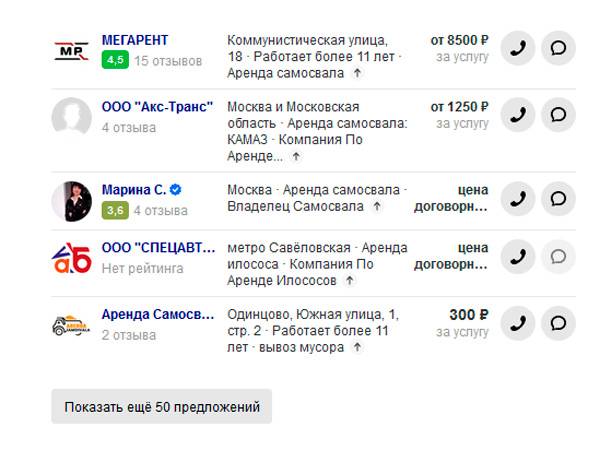Open chat with Аренда Самосв...
This screenshot has width=600, height=450.
click(x=559, y=323)
